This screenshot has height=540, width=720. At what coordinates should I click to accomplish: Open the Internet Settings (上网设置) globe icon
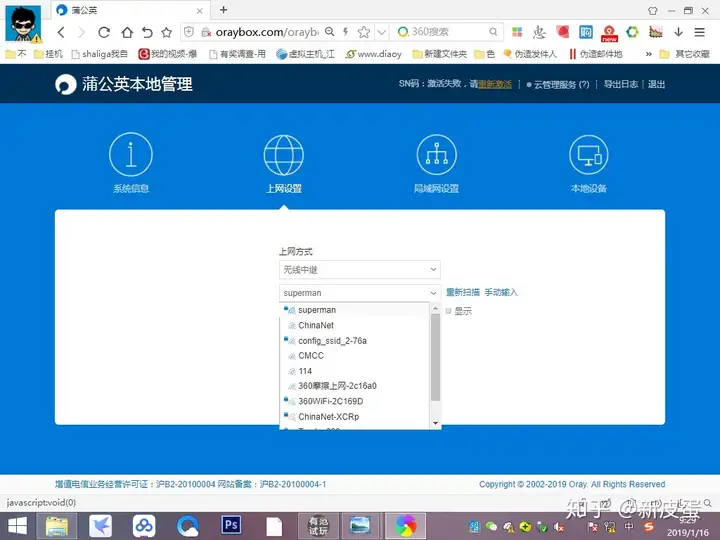point(283,155)
